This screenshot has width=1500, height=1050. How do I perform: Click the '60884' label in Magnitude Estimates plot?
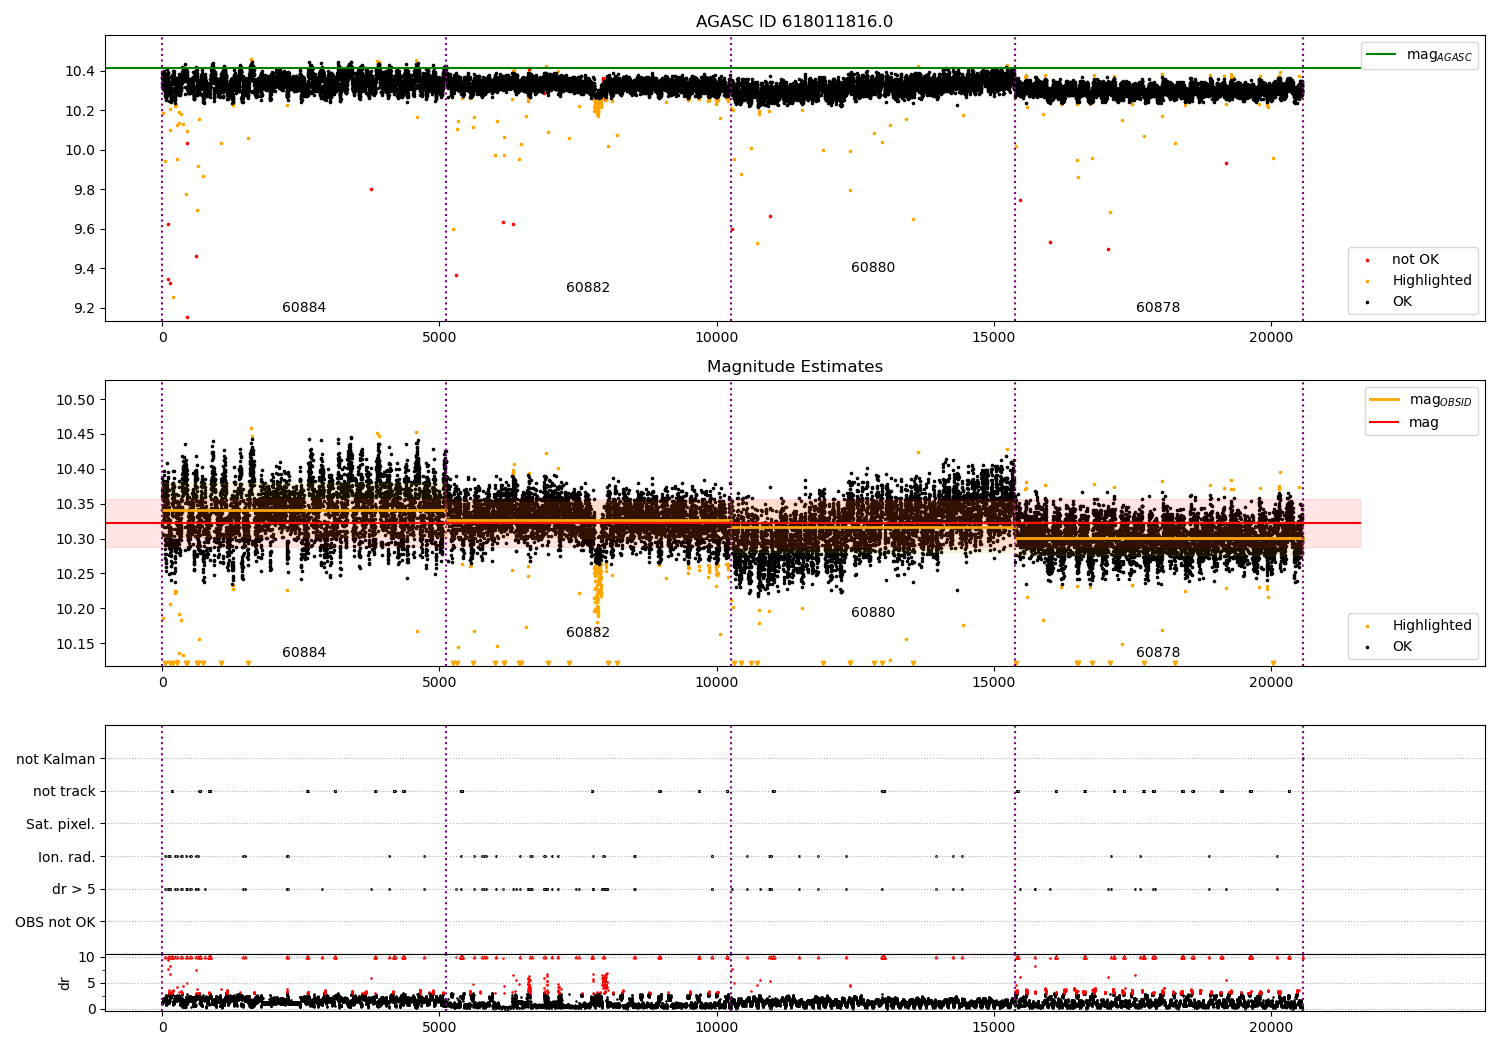304,653
